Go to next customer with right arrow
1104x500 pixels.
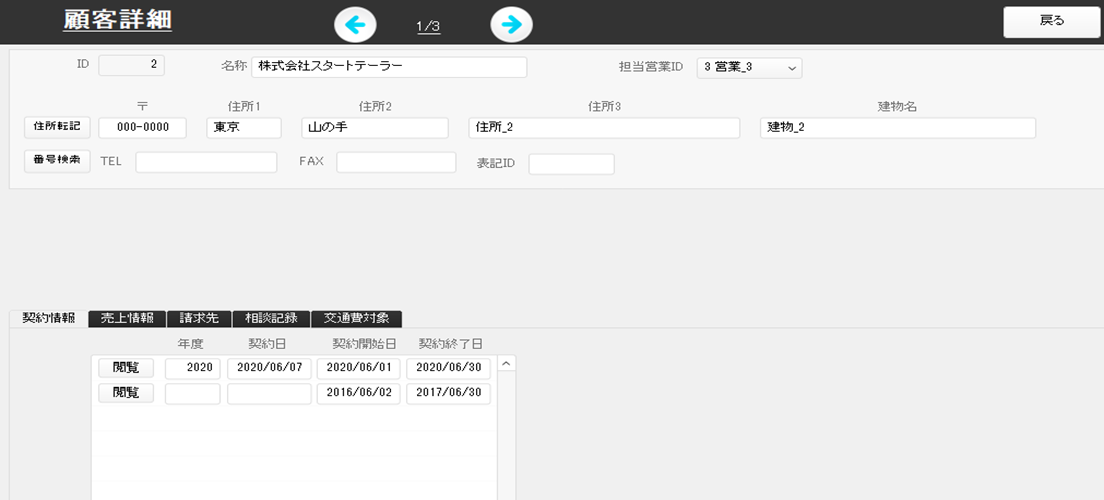pyautogui.click(x=511, y=25)
